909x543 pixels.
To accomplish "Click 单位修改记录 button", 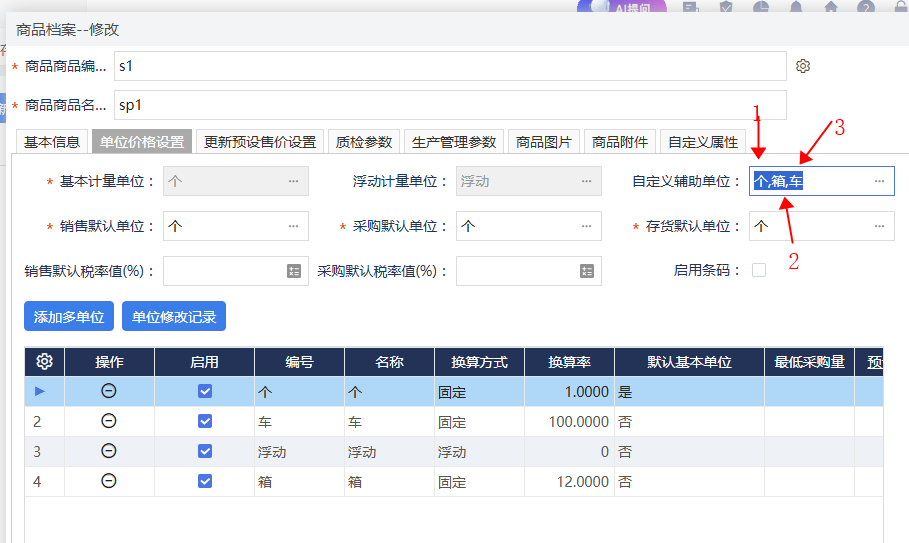I will pos(174,316).
